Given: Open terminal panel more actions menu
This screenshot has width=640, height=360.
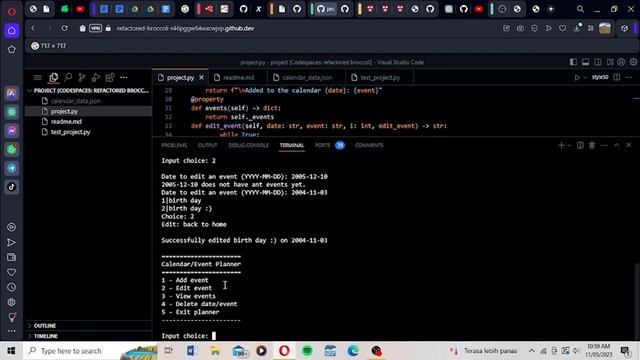Looking at the screenshot, I should click(x=604, y=145).
